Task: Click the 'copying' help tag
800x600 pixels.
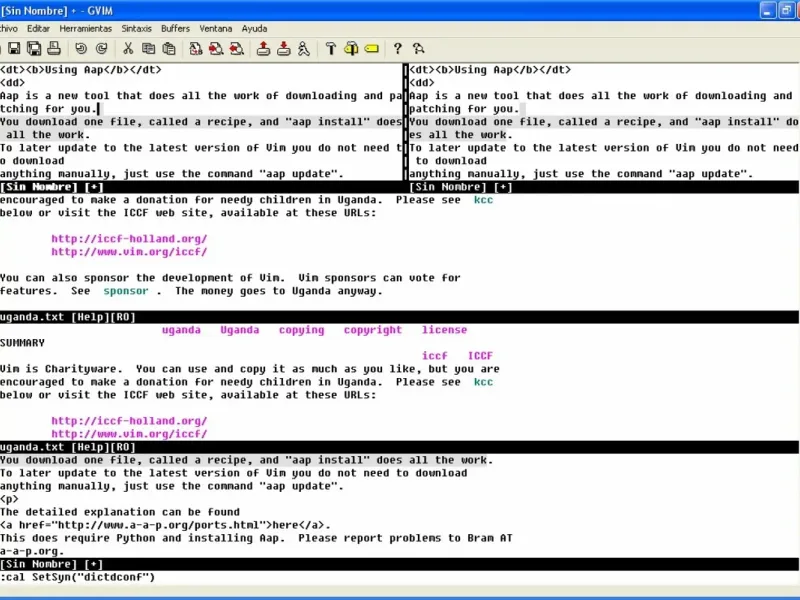Action: (x=301, y=330)
